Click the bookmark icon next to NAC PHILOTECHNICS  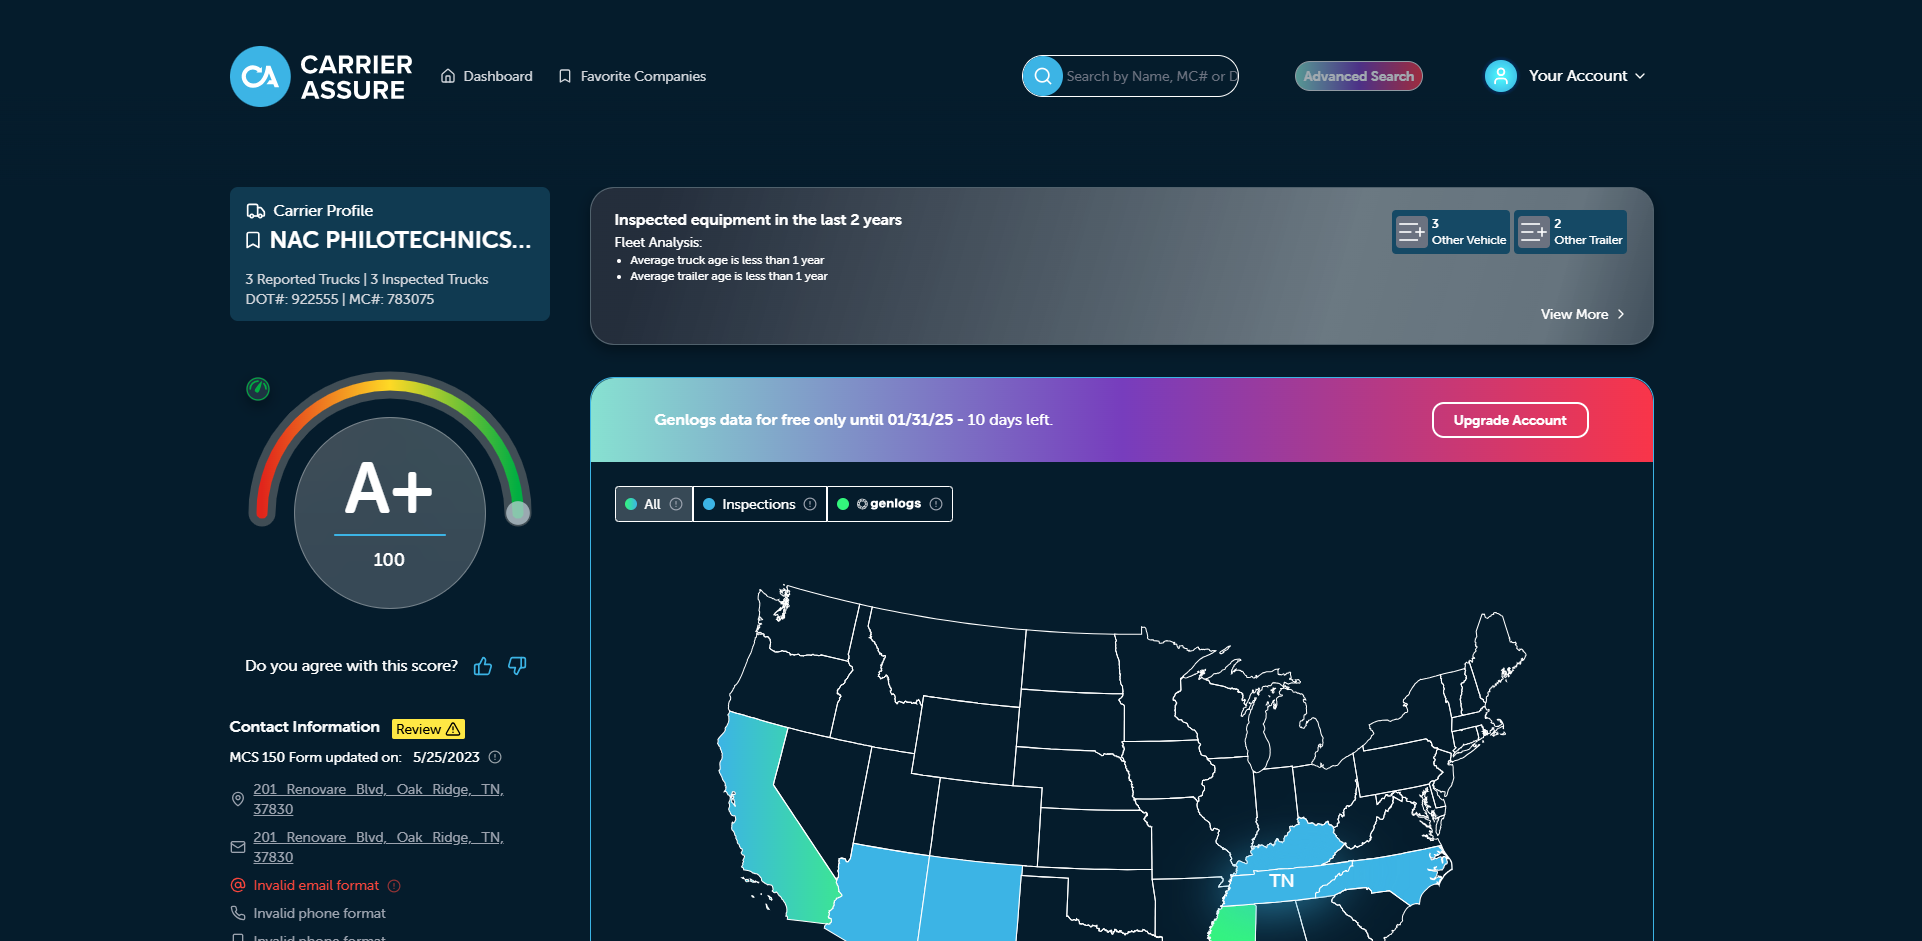tap(252, 239)
